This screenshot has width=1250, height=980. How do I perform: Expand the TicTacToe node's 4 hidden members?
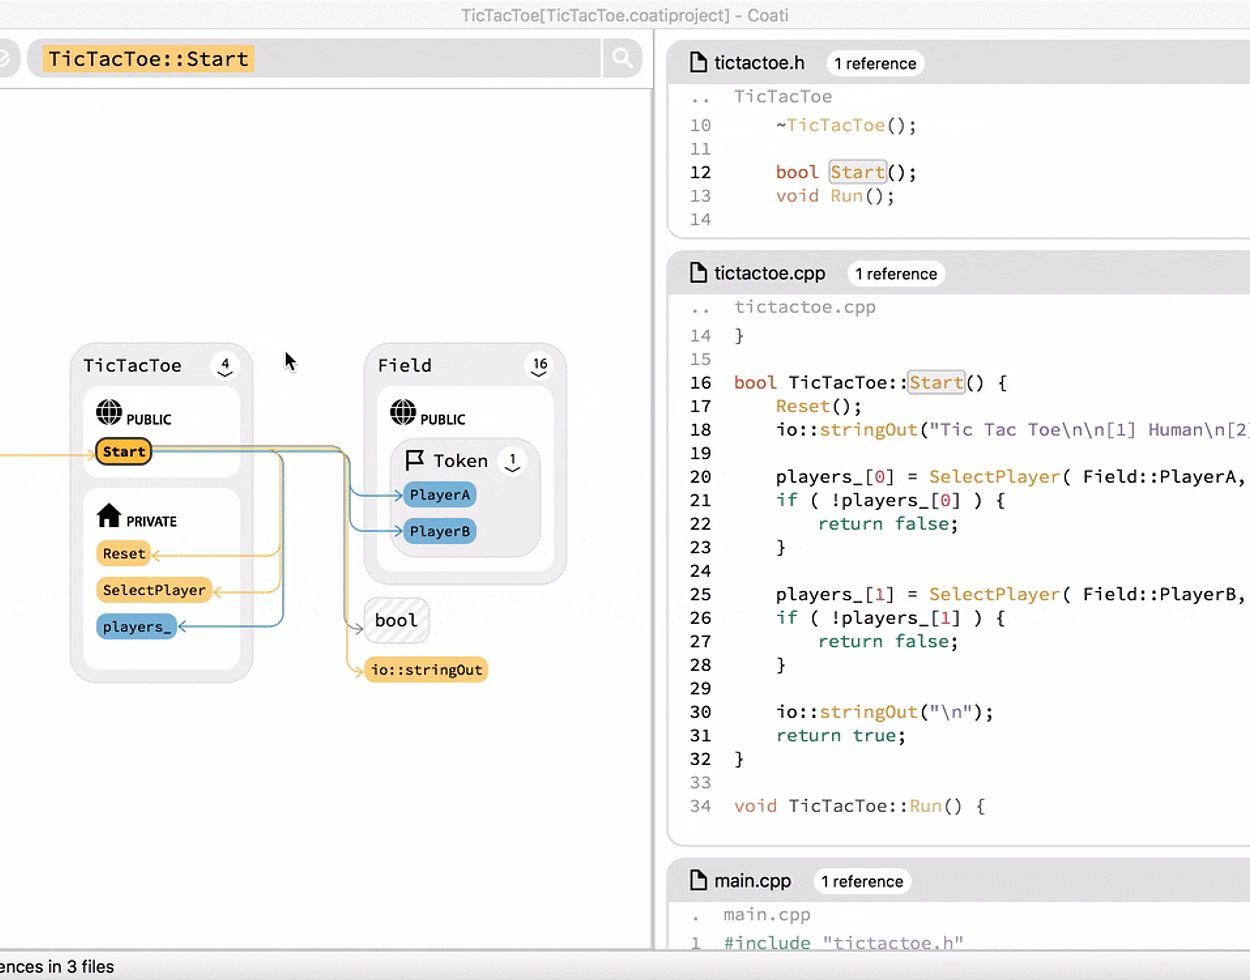coord(225,367)
